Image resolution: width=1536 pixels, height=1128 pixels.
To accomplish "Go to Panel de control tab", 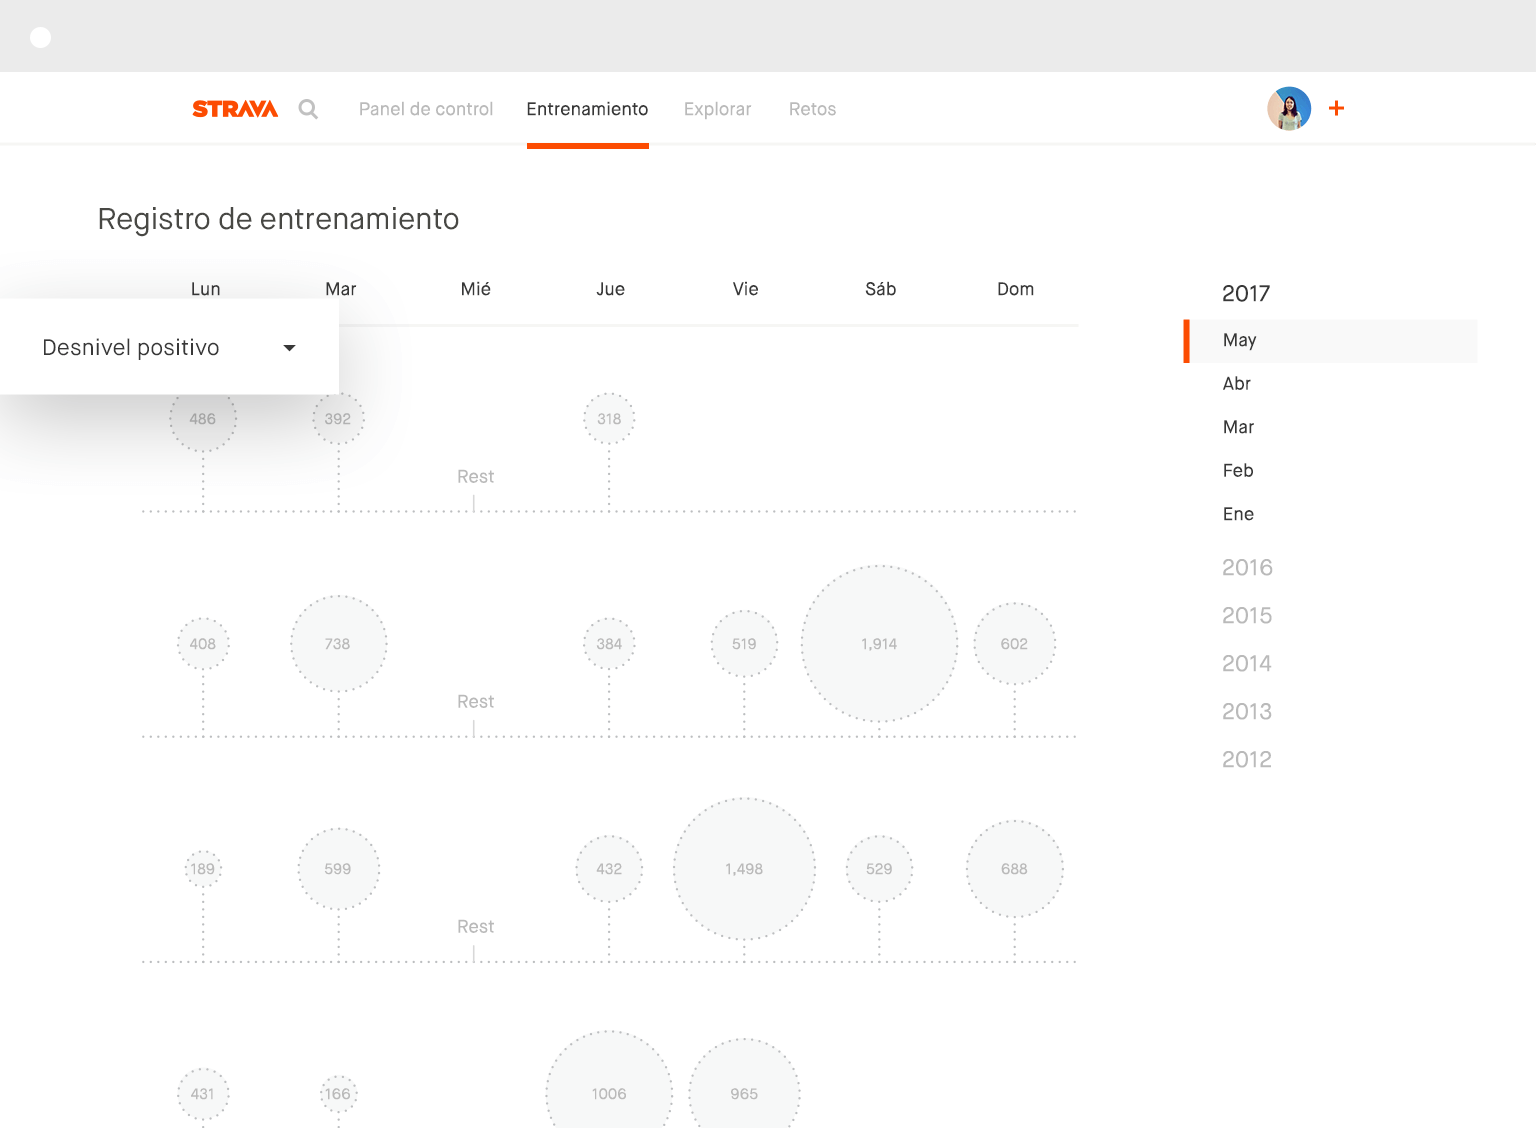I will click(x=426, y=109).
